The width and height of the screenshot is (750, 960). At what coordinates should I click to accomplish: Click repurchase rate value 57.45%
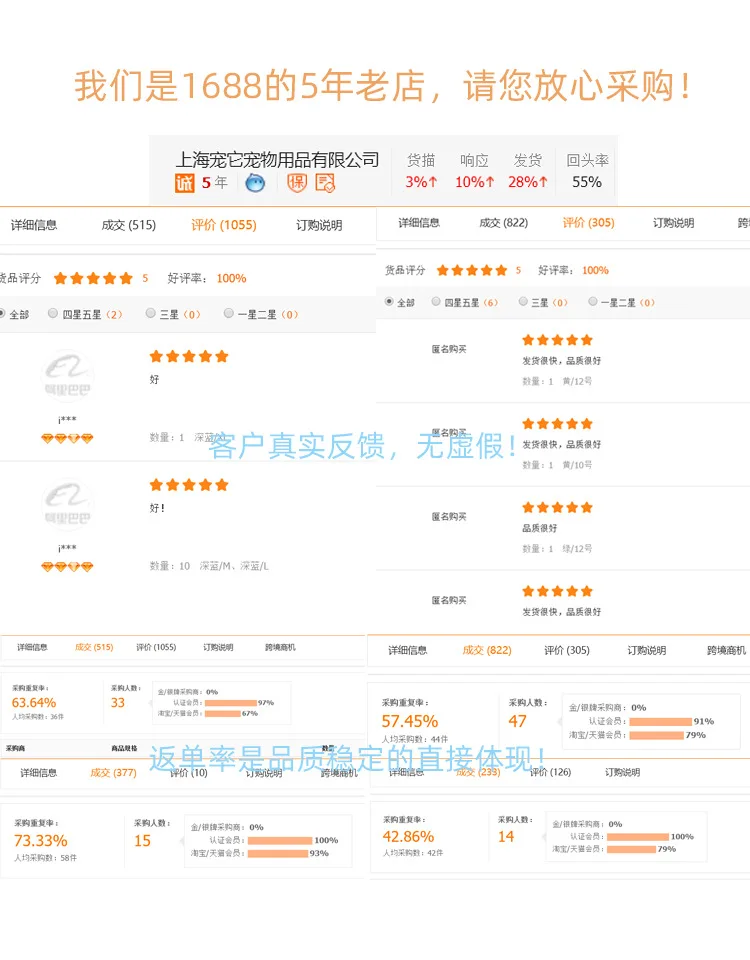point(410,721)
